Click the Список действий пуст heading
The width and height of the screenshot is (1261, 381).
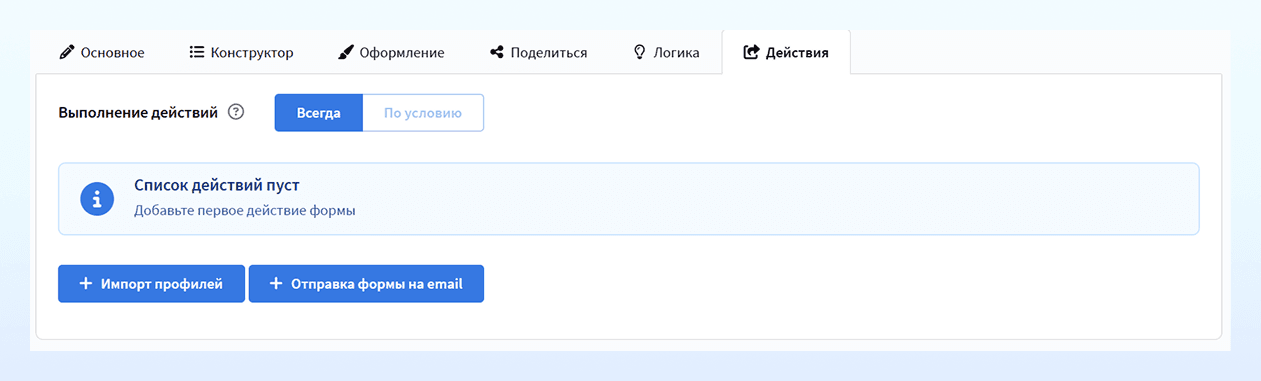coord(217,186)
